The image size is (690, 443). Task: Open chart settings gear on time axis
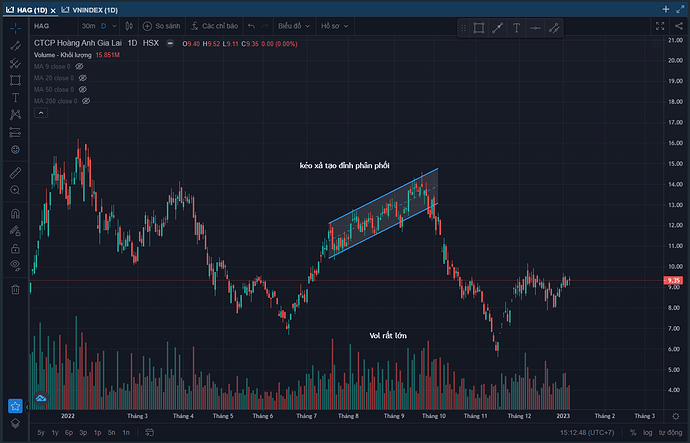tap(676, 416)
